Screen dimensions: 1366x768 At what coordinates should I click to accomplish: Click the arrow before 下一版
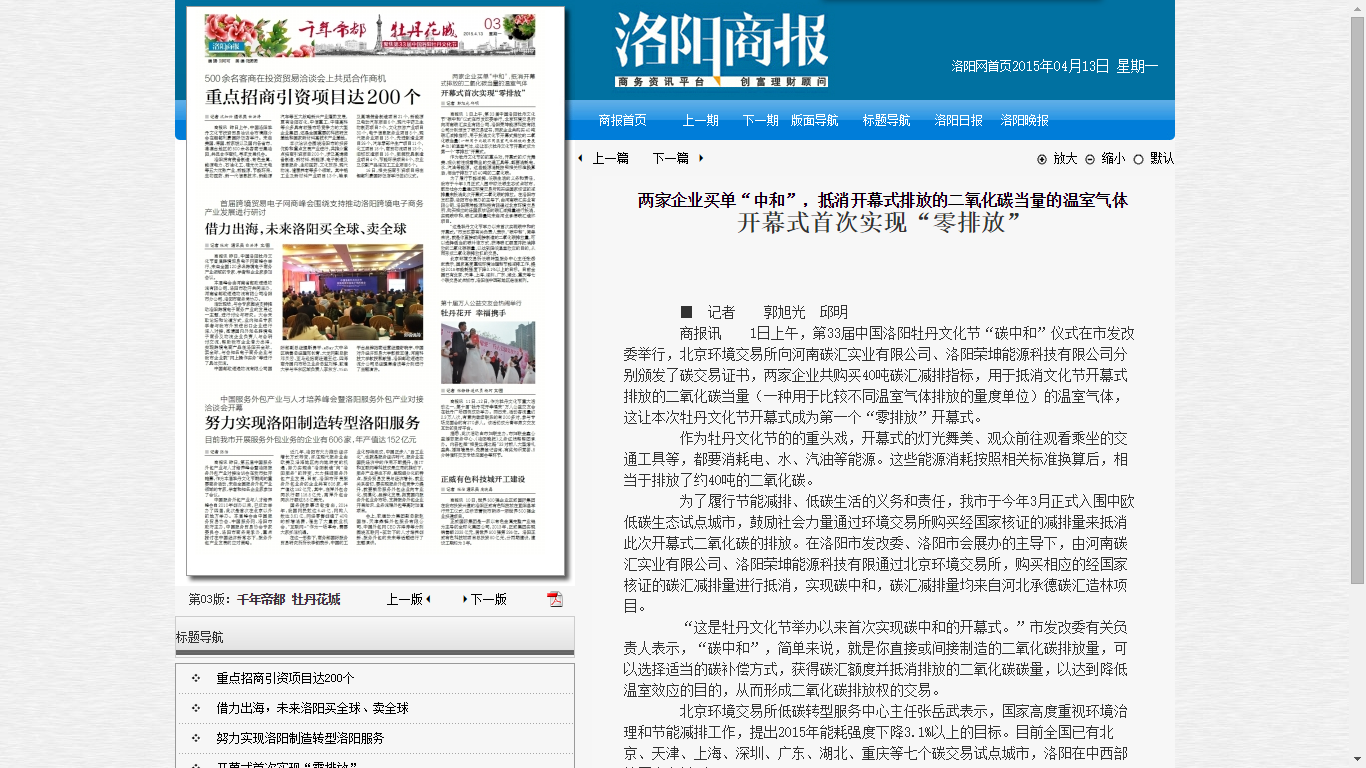(x=465, y=599)
